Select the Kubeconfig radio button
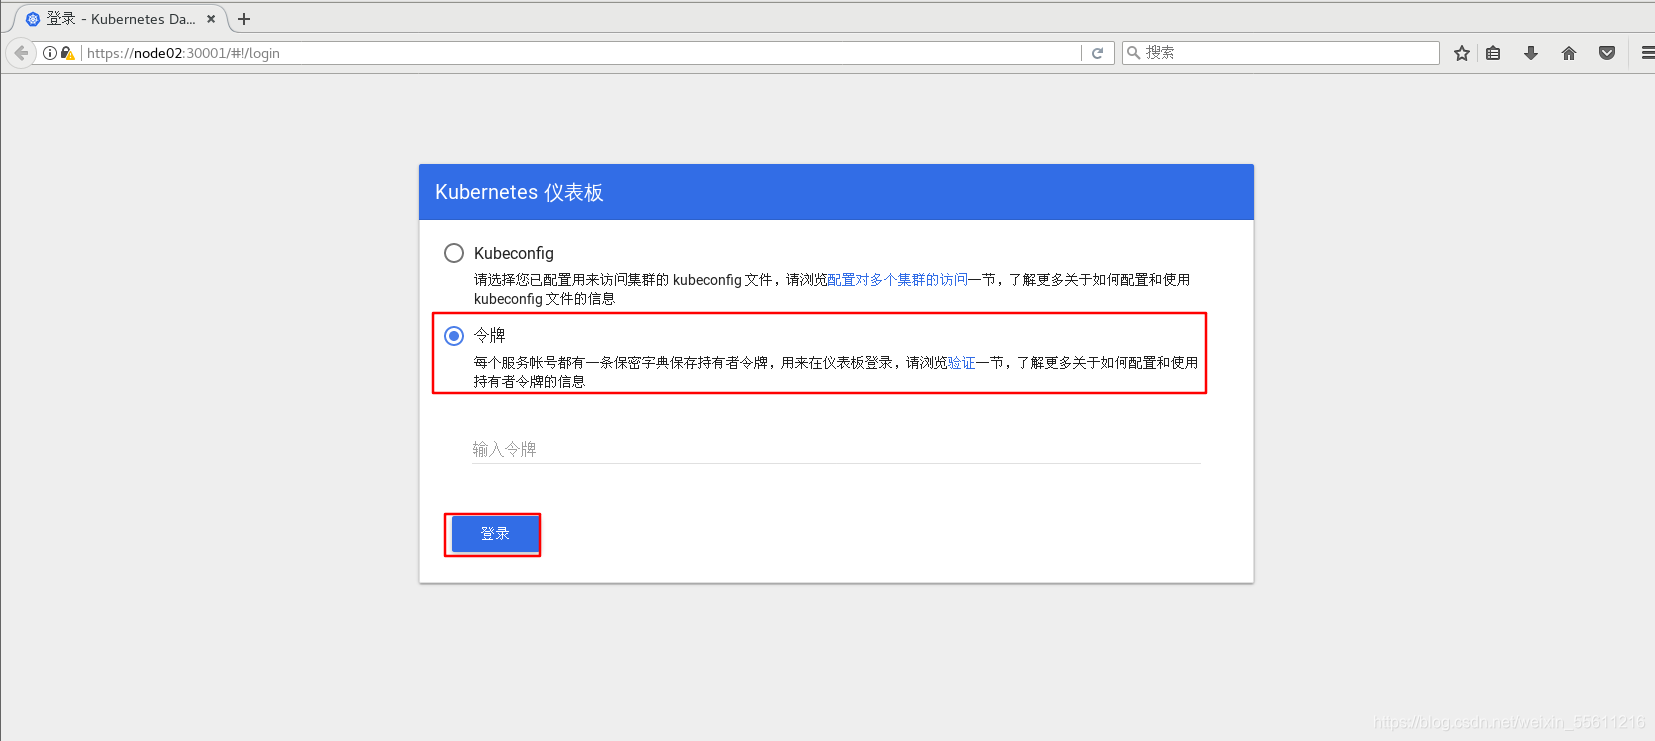The image size is (1655, 741). (454, 253)
